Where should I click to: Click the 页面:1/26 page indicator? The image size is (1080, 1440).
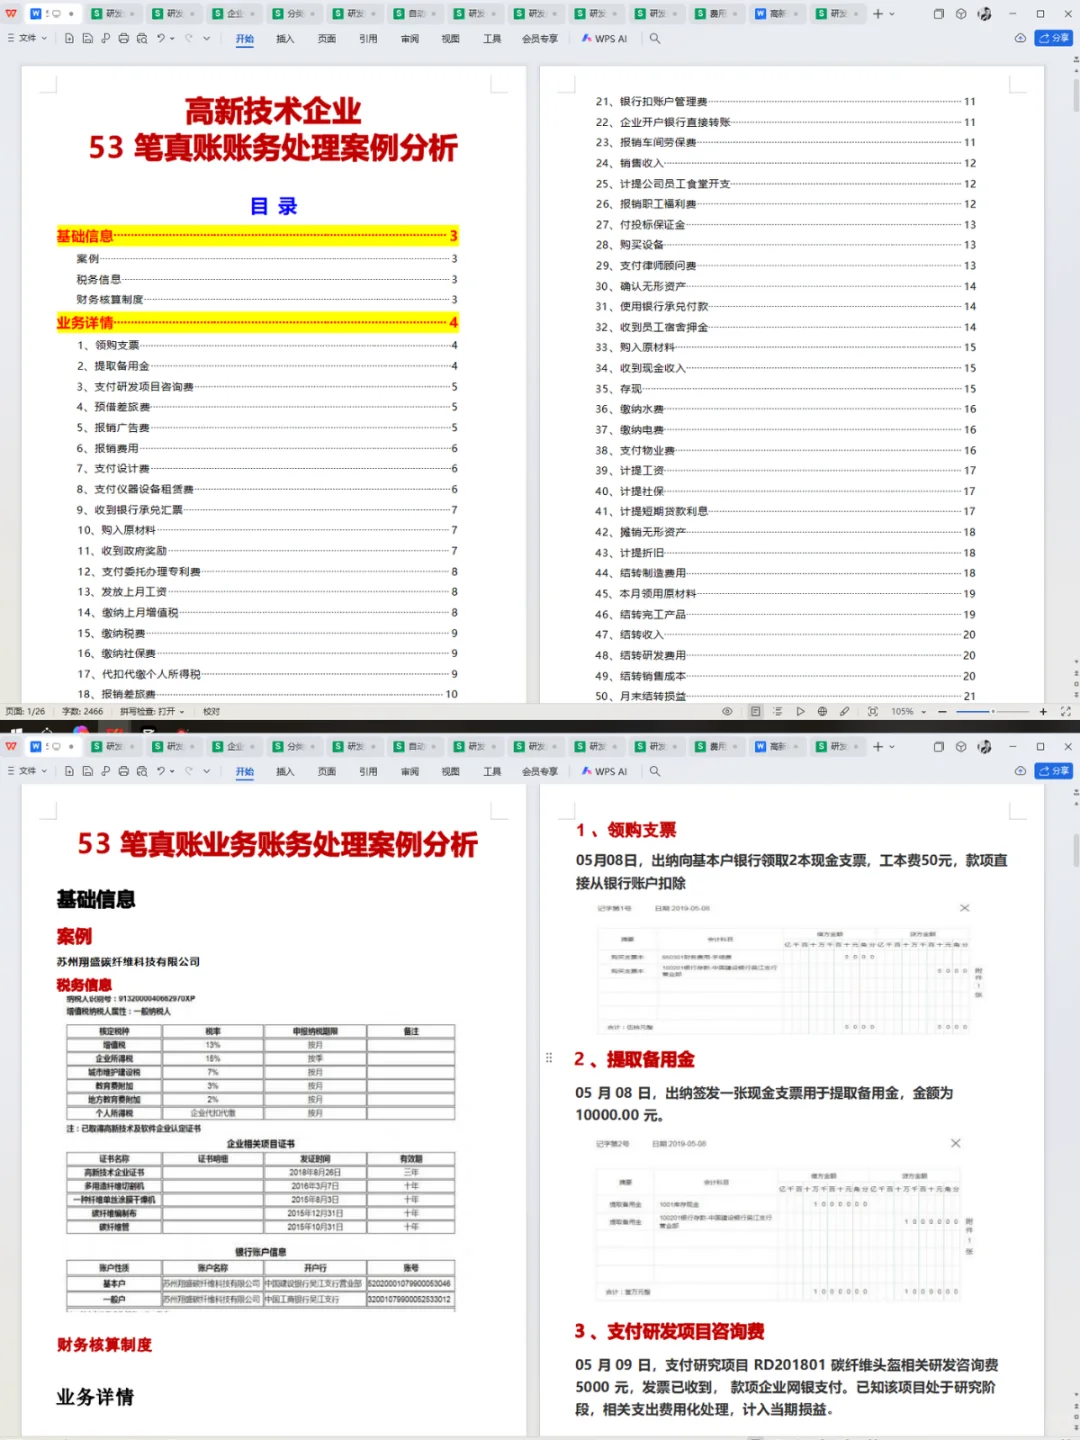click(x=27, y=711)
